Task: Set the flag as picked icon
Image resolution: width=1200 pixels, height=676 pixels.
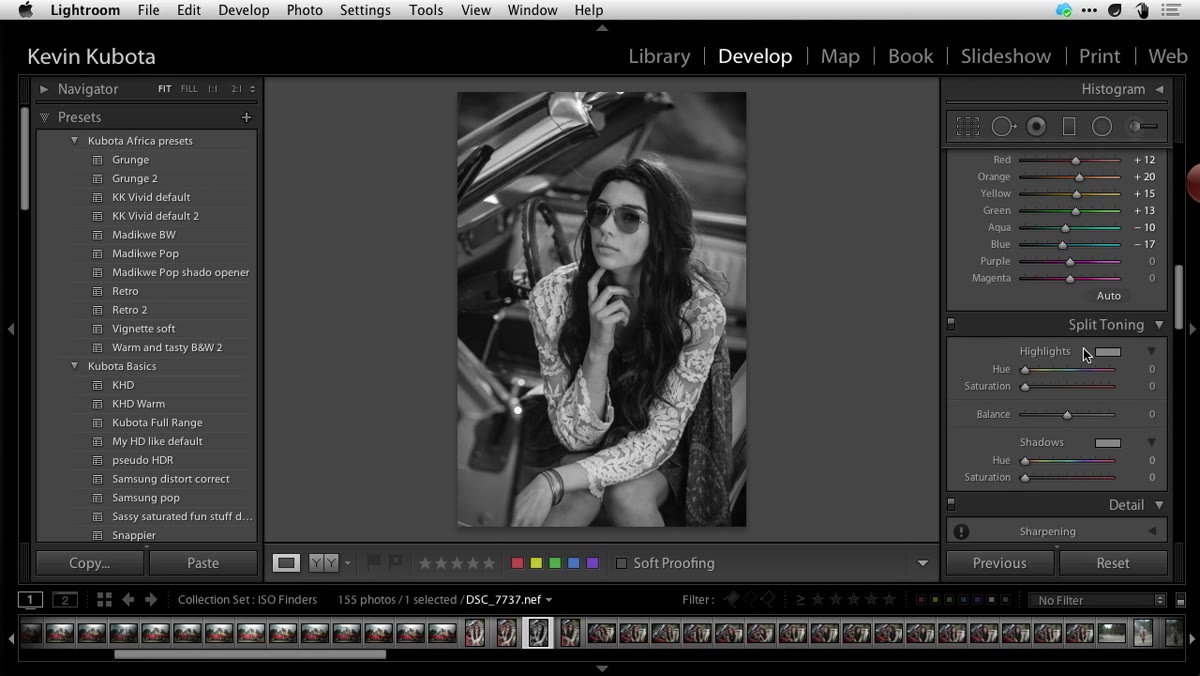Action: [374, 563]
